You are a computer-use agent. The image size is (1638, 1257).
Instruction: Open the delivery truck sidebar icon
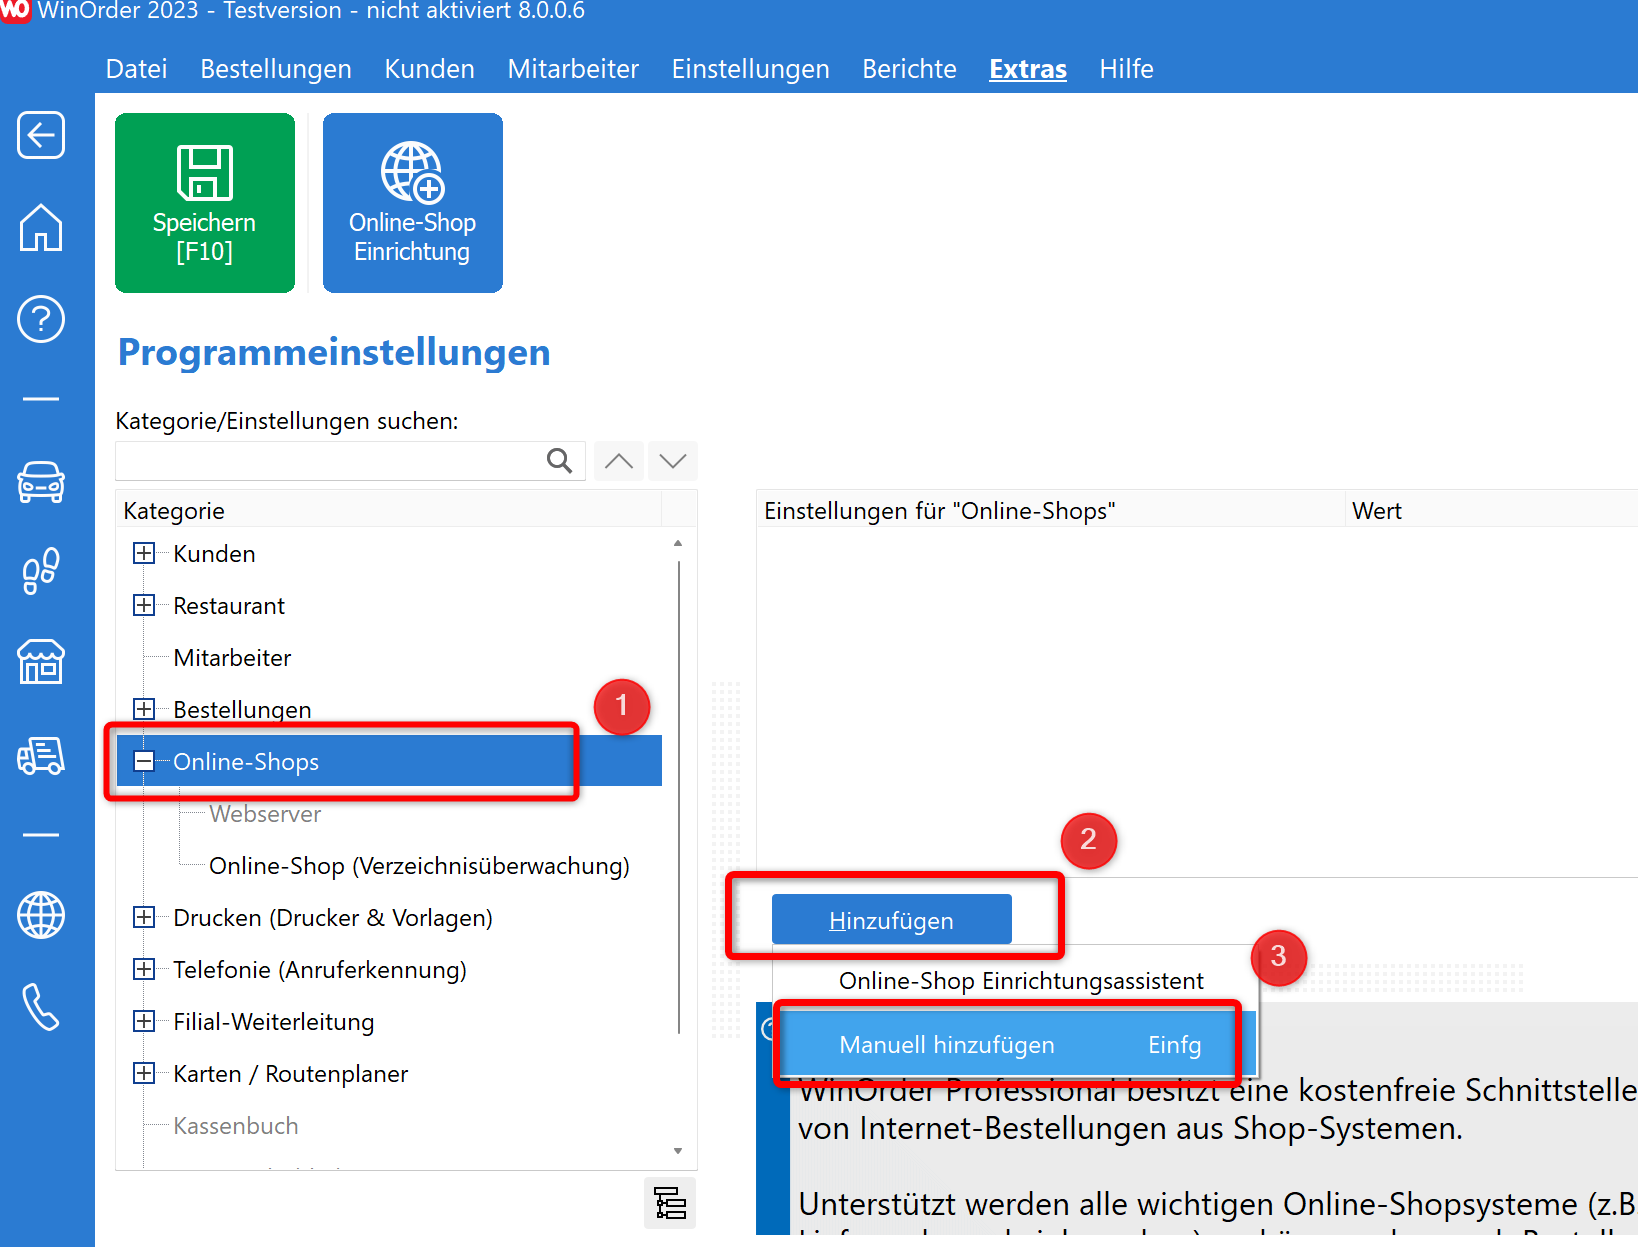pos(41,756)
